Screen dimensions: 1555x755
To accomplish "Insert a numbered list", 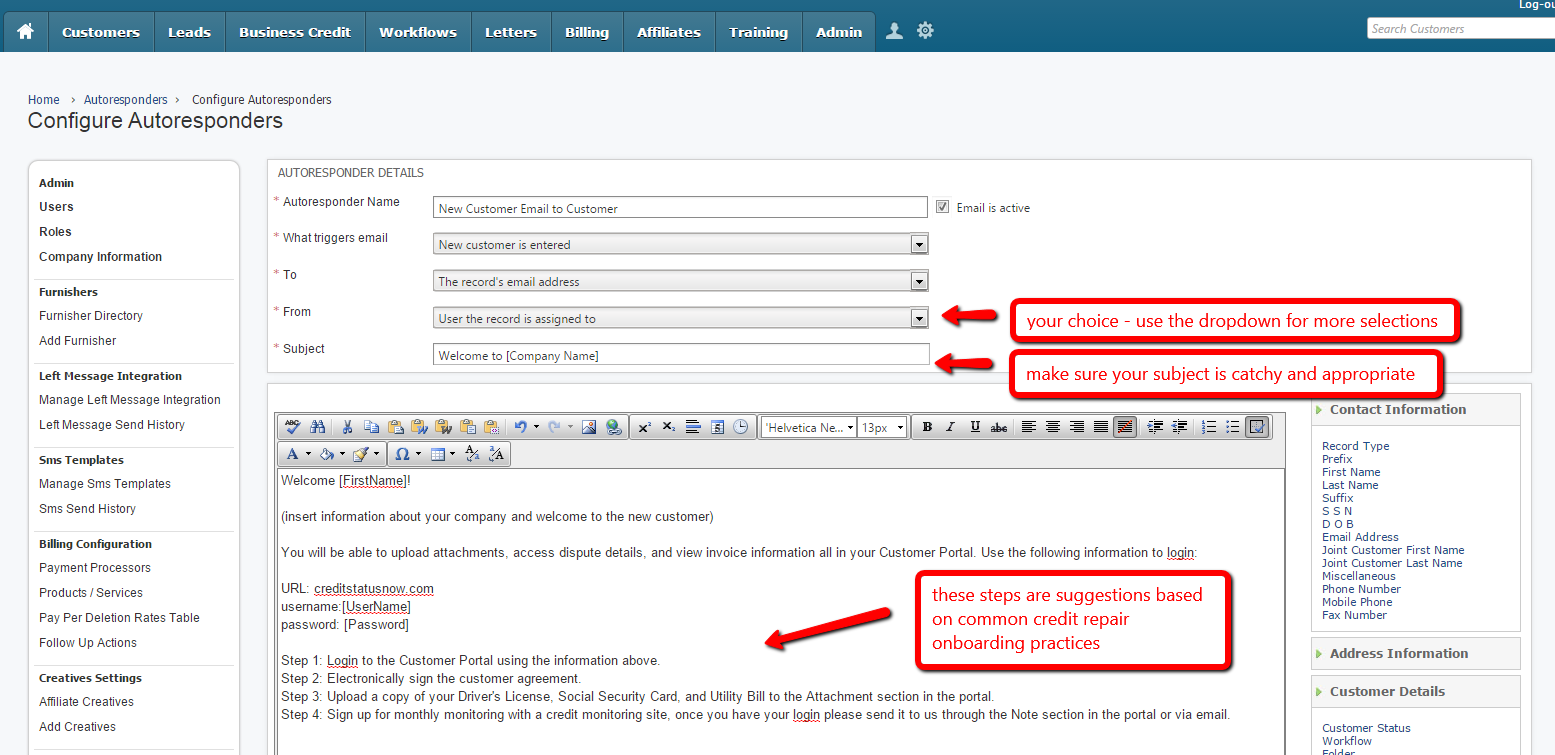I will coord(1209,427).
